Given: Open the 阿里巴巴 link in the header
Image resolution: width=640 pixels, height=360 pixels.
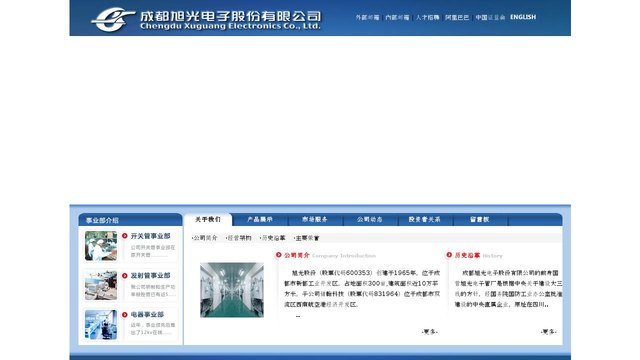Looking at the screenshot, I should click(457, 17).
